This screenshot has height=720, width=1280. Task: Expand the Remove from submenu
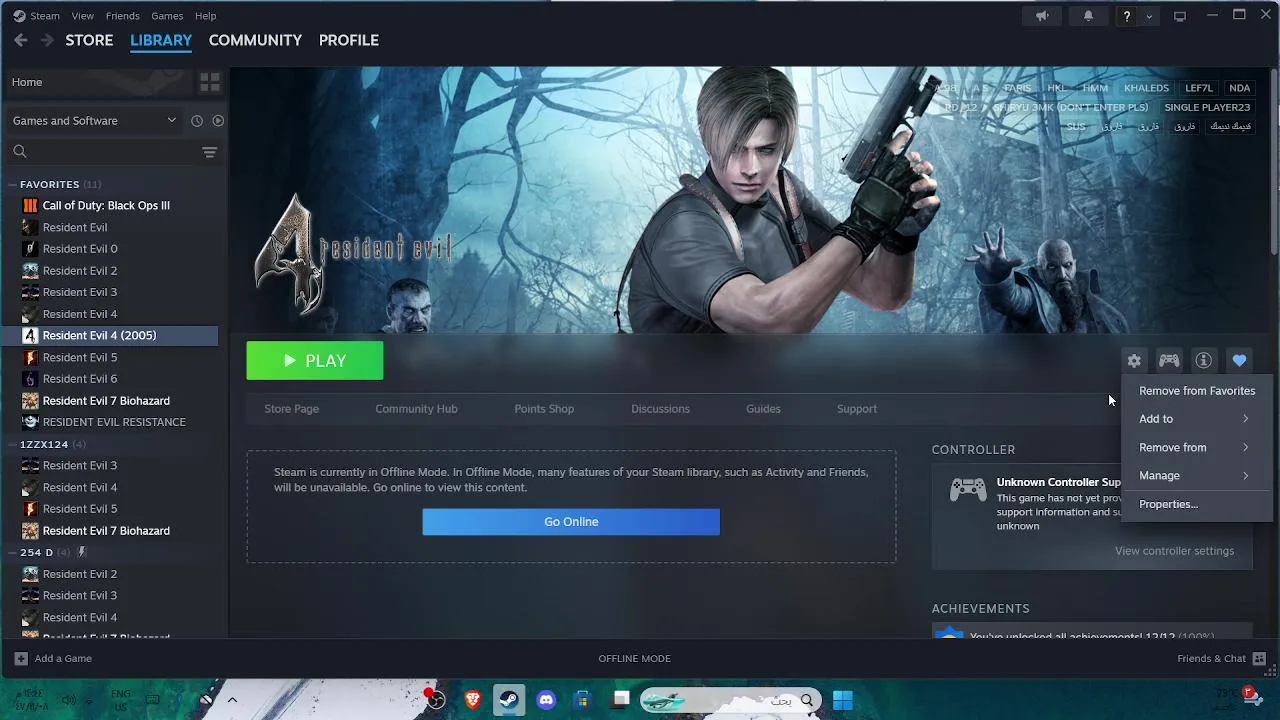pyautogui.click(x=1196, y=447)
